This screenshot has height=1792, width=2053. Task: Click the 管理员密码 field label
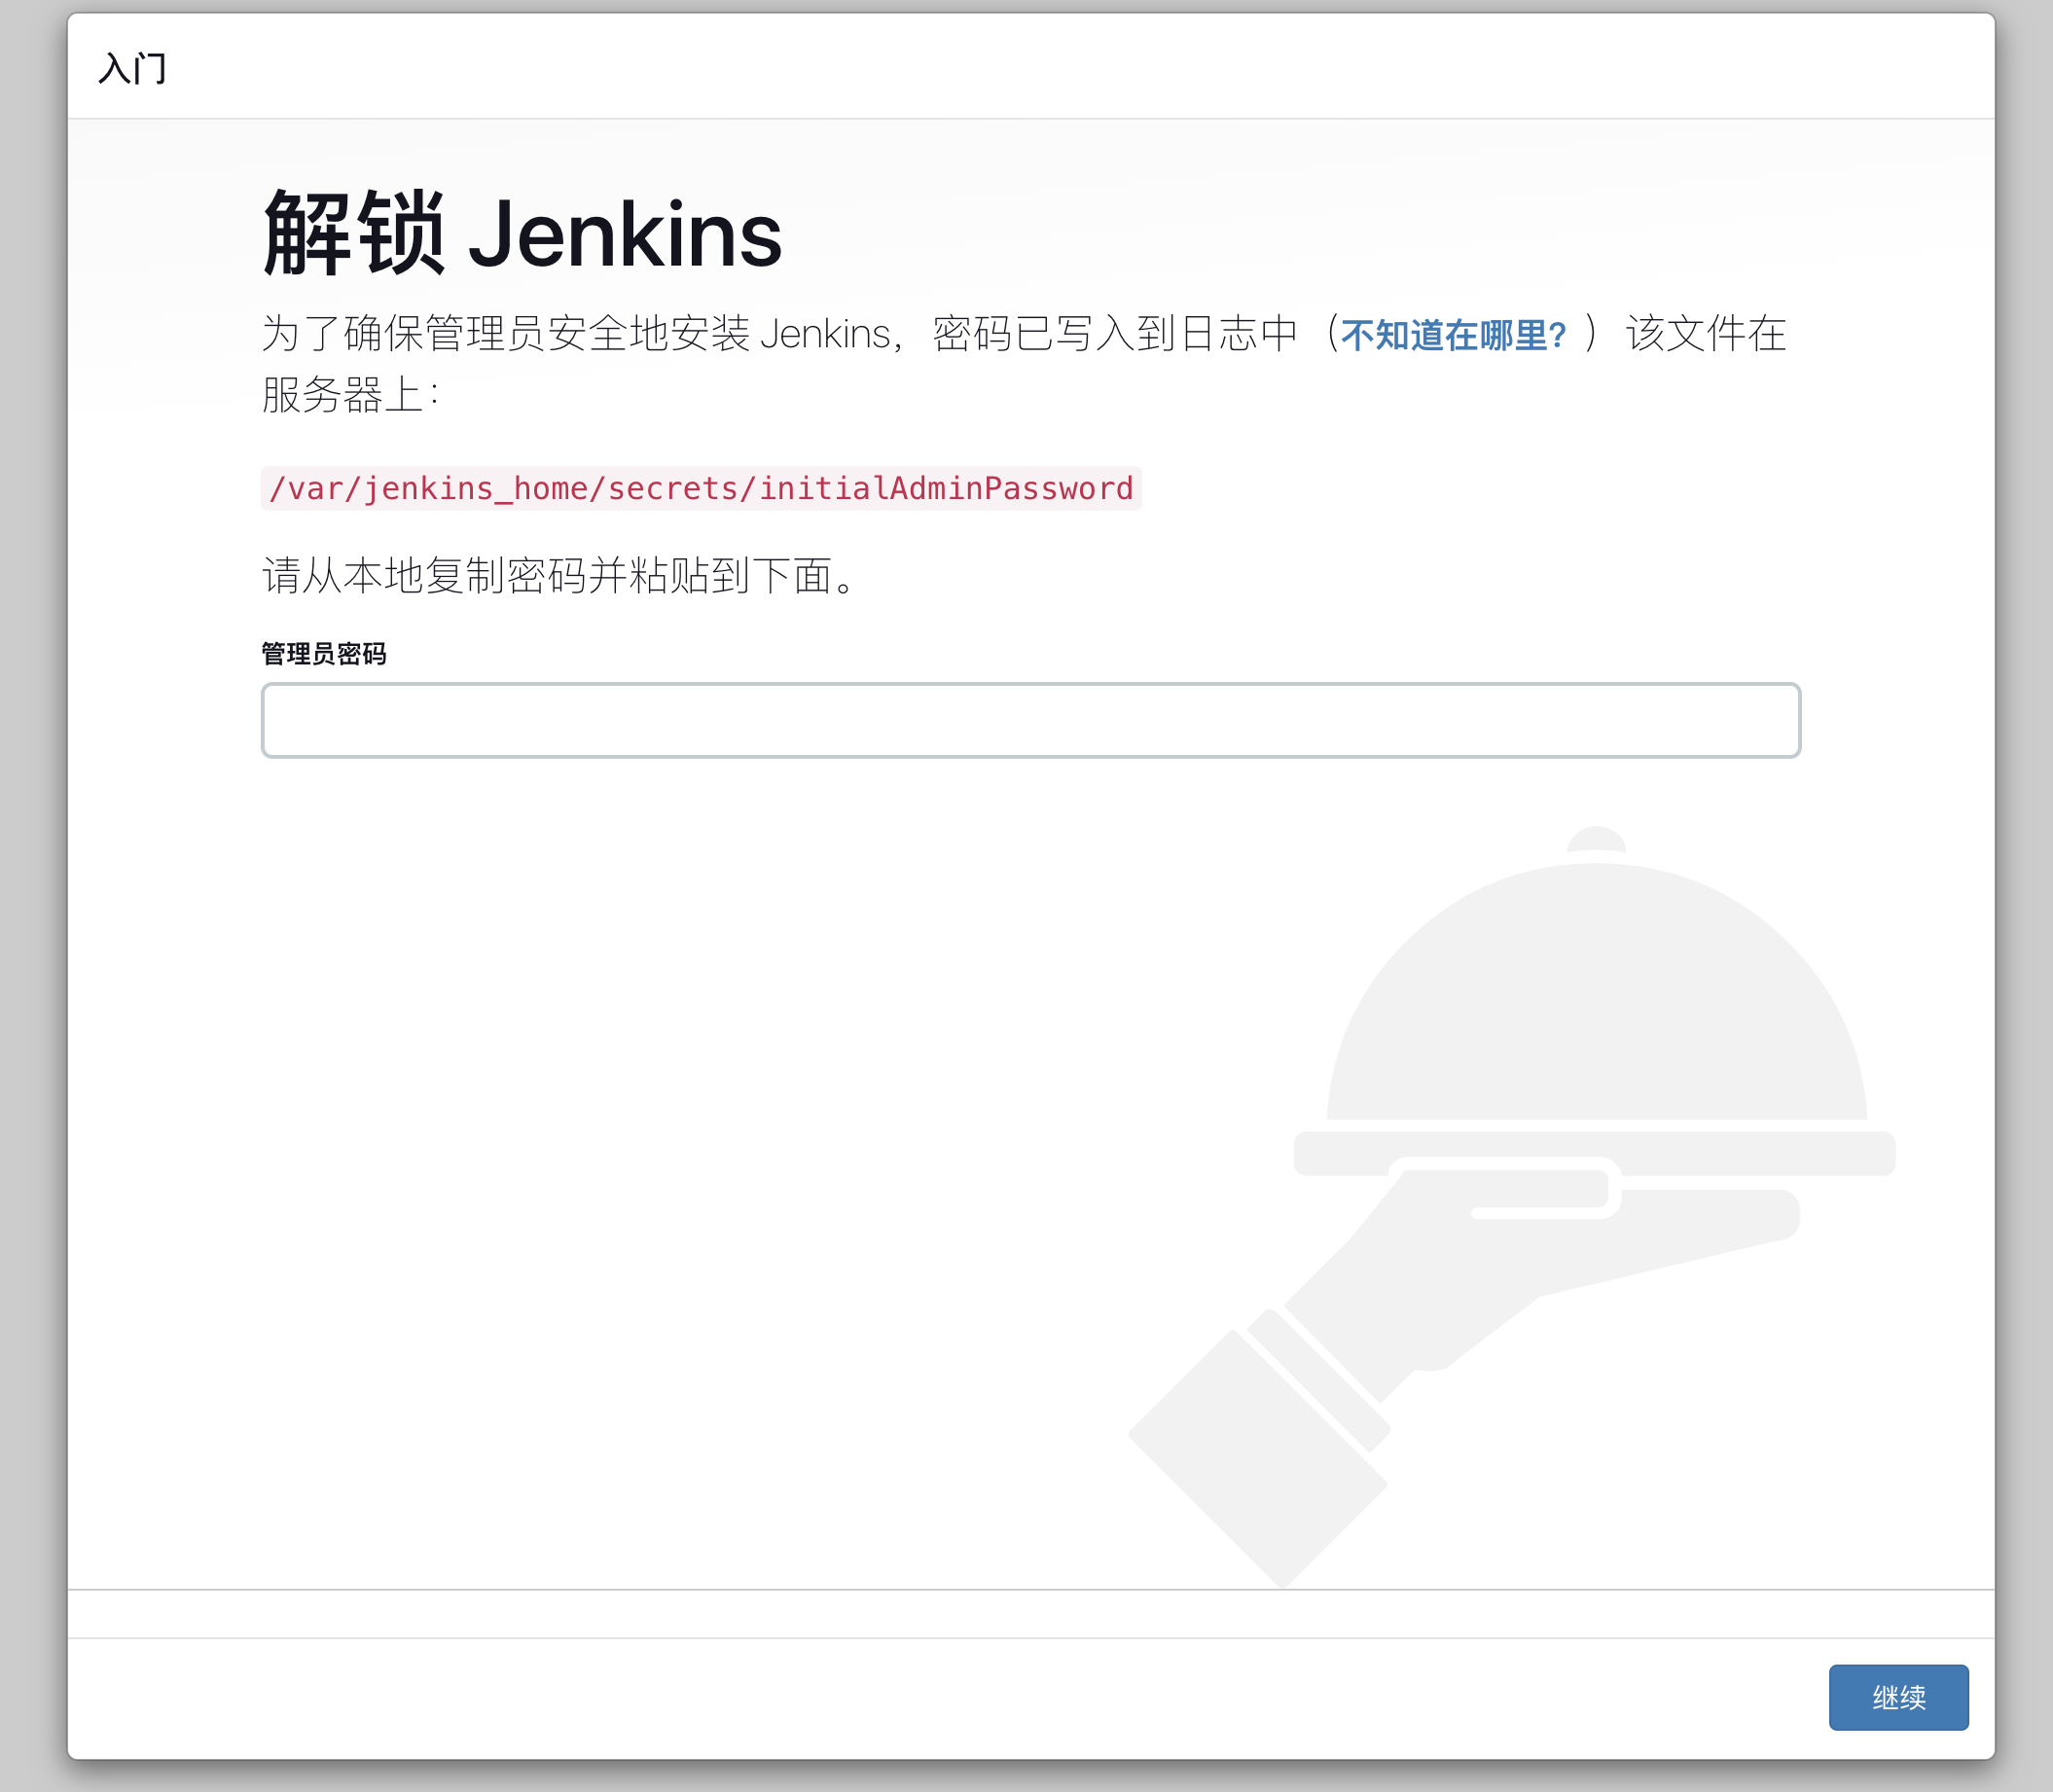pyautogui.click(x=324, y=654)
